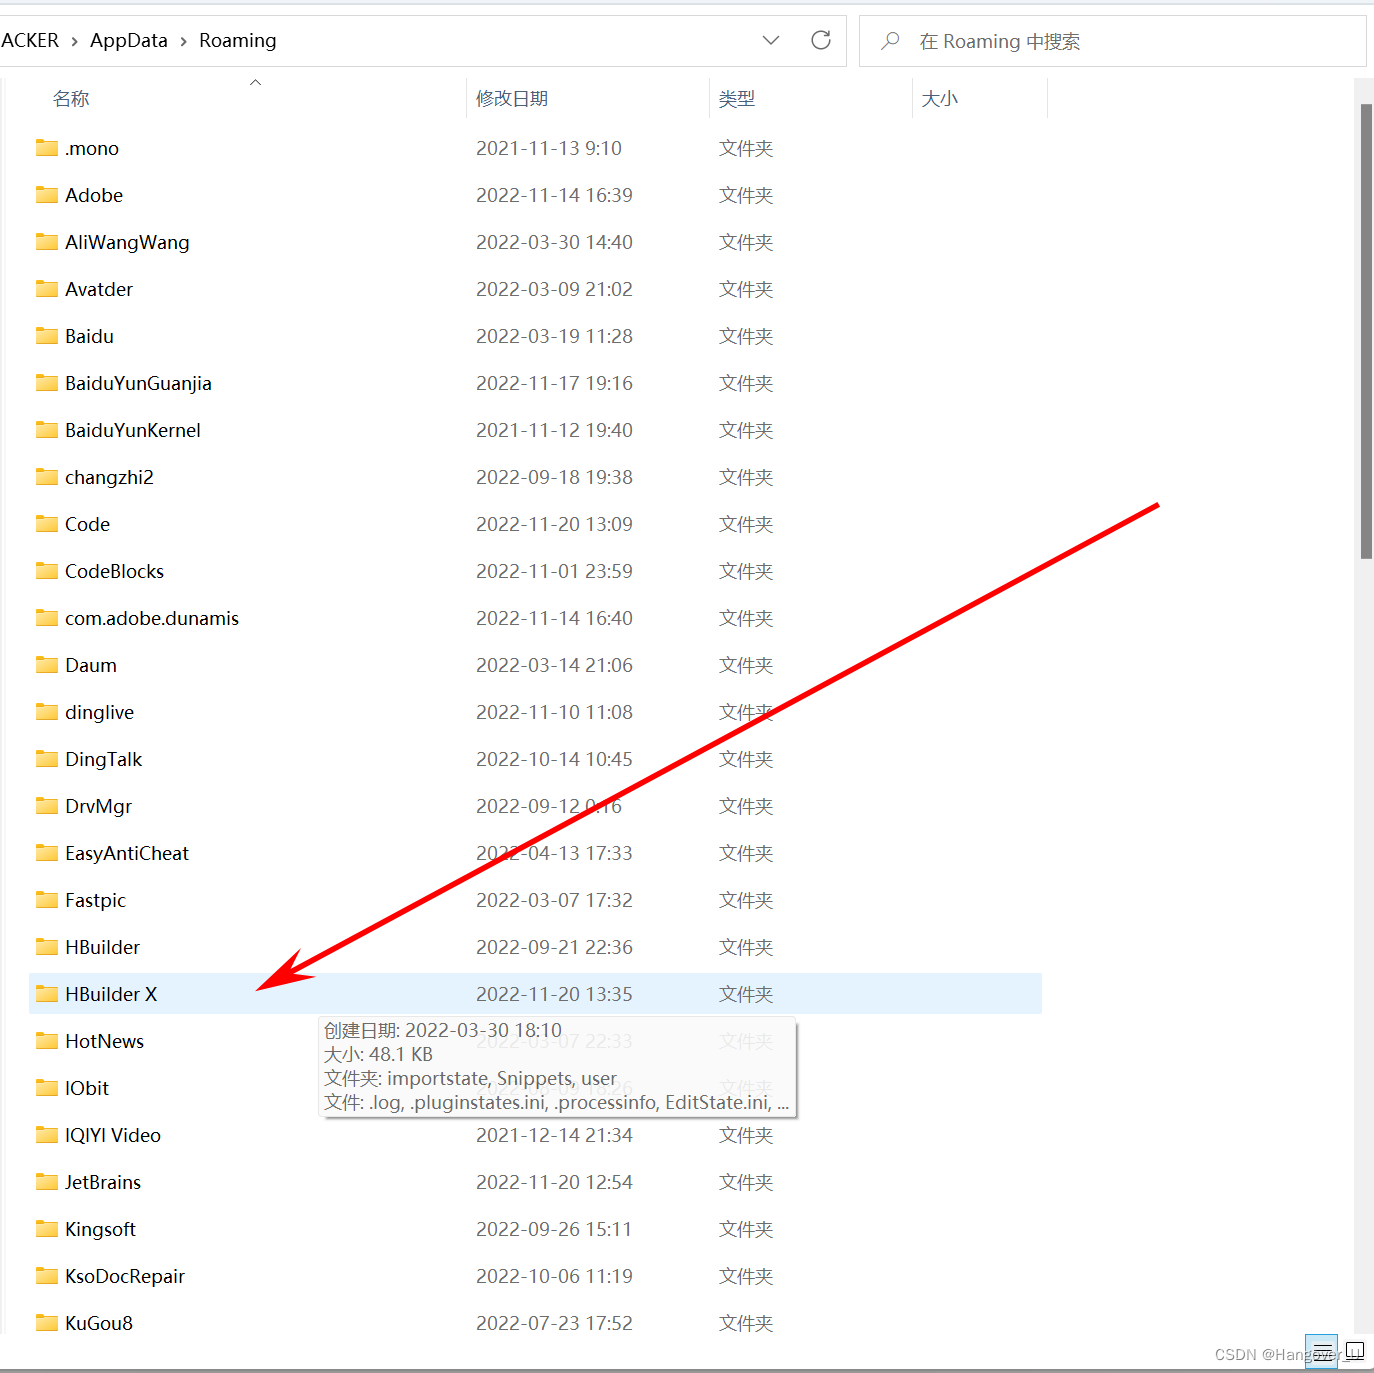This screenshot has width=1374, height=1373.
Task: Select the DrvMgr folder icon
Action: [x=47, y=806]
